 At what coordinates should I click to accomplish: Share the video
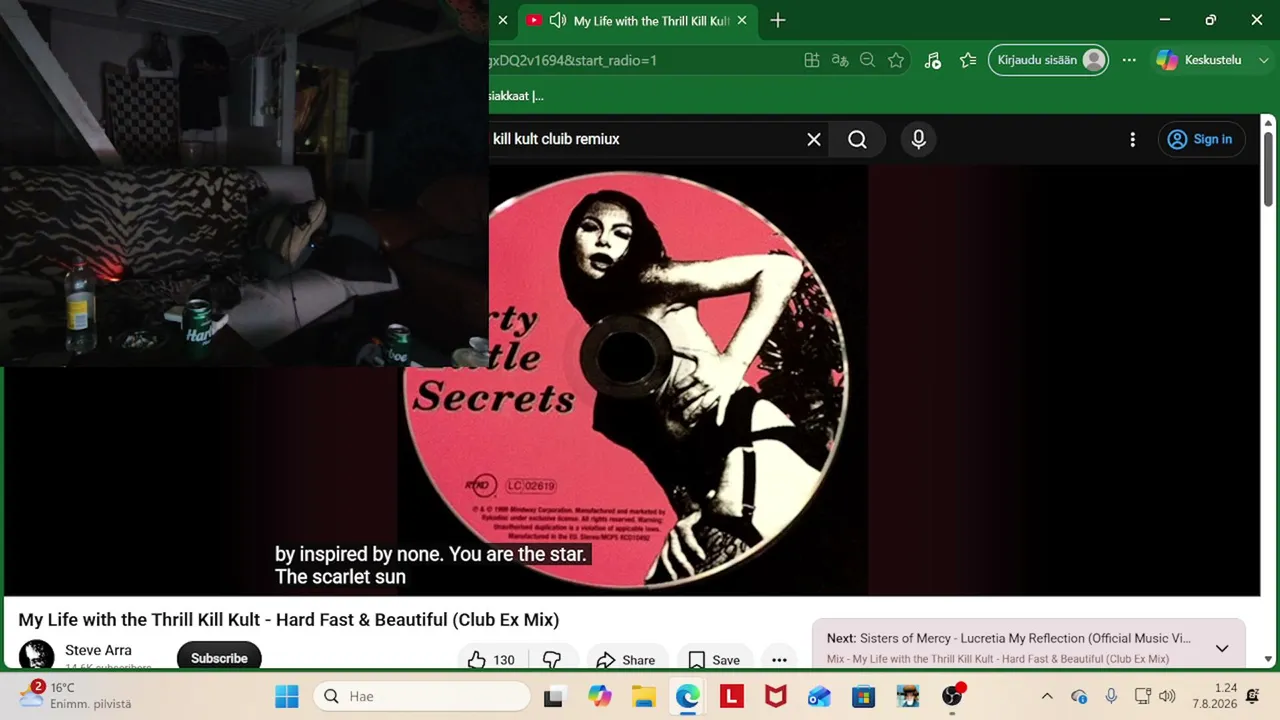[625, 659]
